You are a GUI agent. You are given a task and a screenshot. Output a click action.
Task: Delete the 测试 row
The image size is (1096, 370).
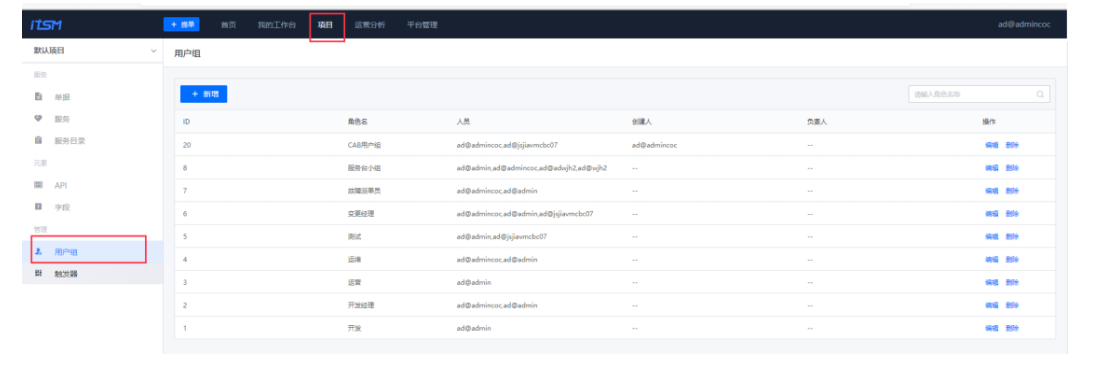(1012, 236)
